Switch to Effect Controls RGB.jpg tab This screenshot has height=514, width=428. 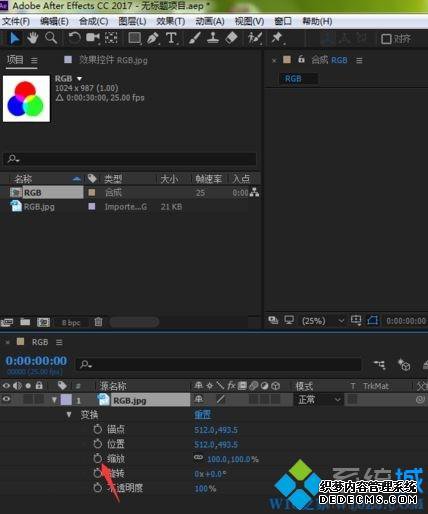(x=113, y=60)
